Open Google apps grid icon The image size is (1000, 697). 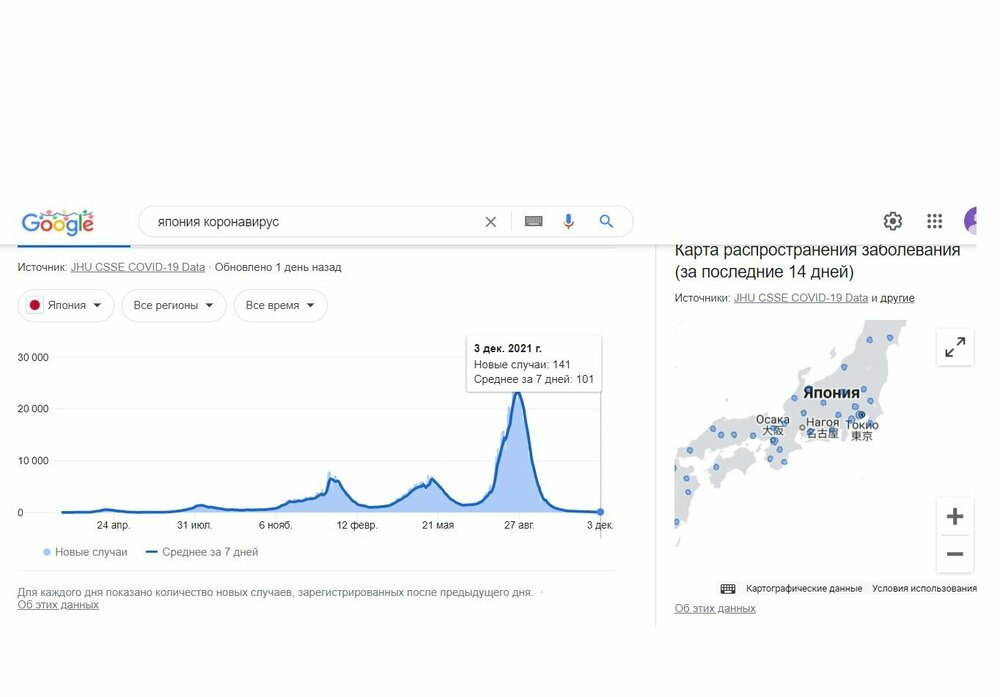point(934,222)
